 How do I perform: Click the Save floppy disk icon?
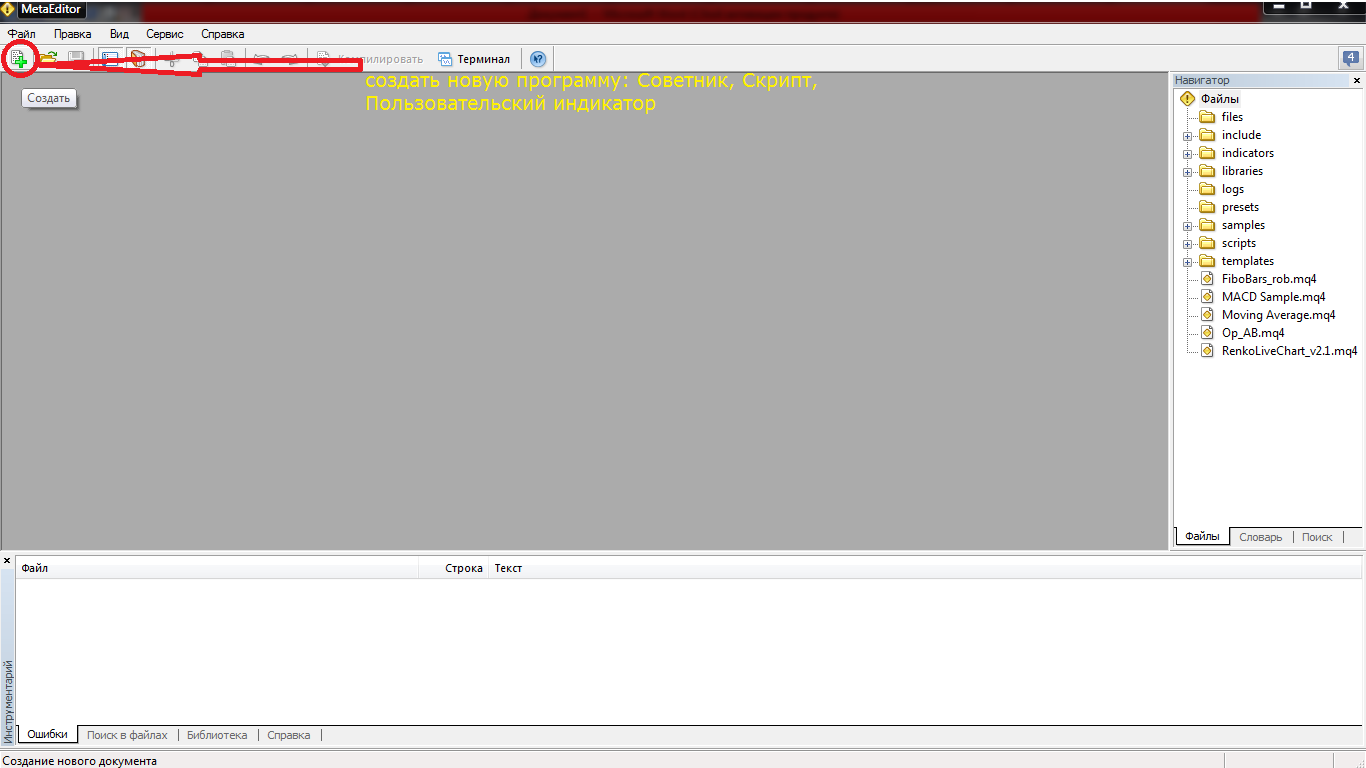click(x=76, y=59)
